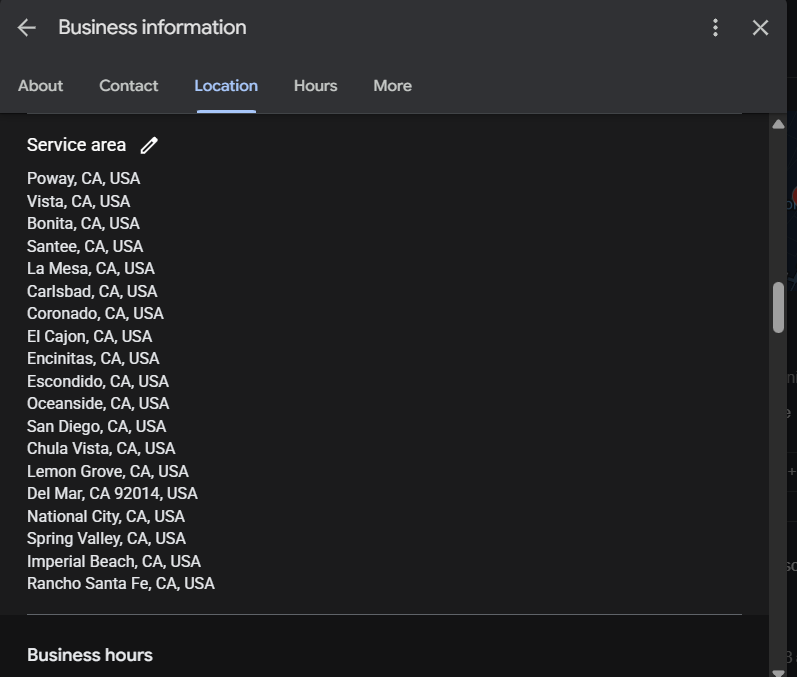Click the vertical scrollbar thumb
Screen dimensions: 797x677
778,307
